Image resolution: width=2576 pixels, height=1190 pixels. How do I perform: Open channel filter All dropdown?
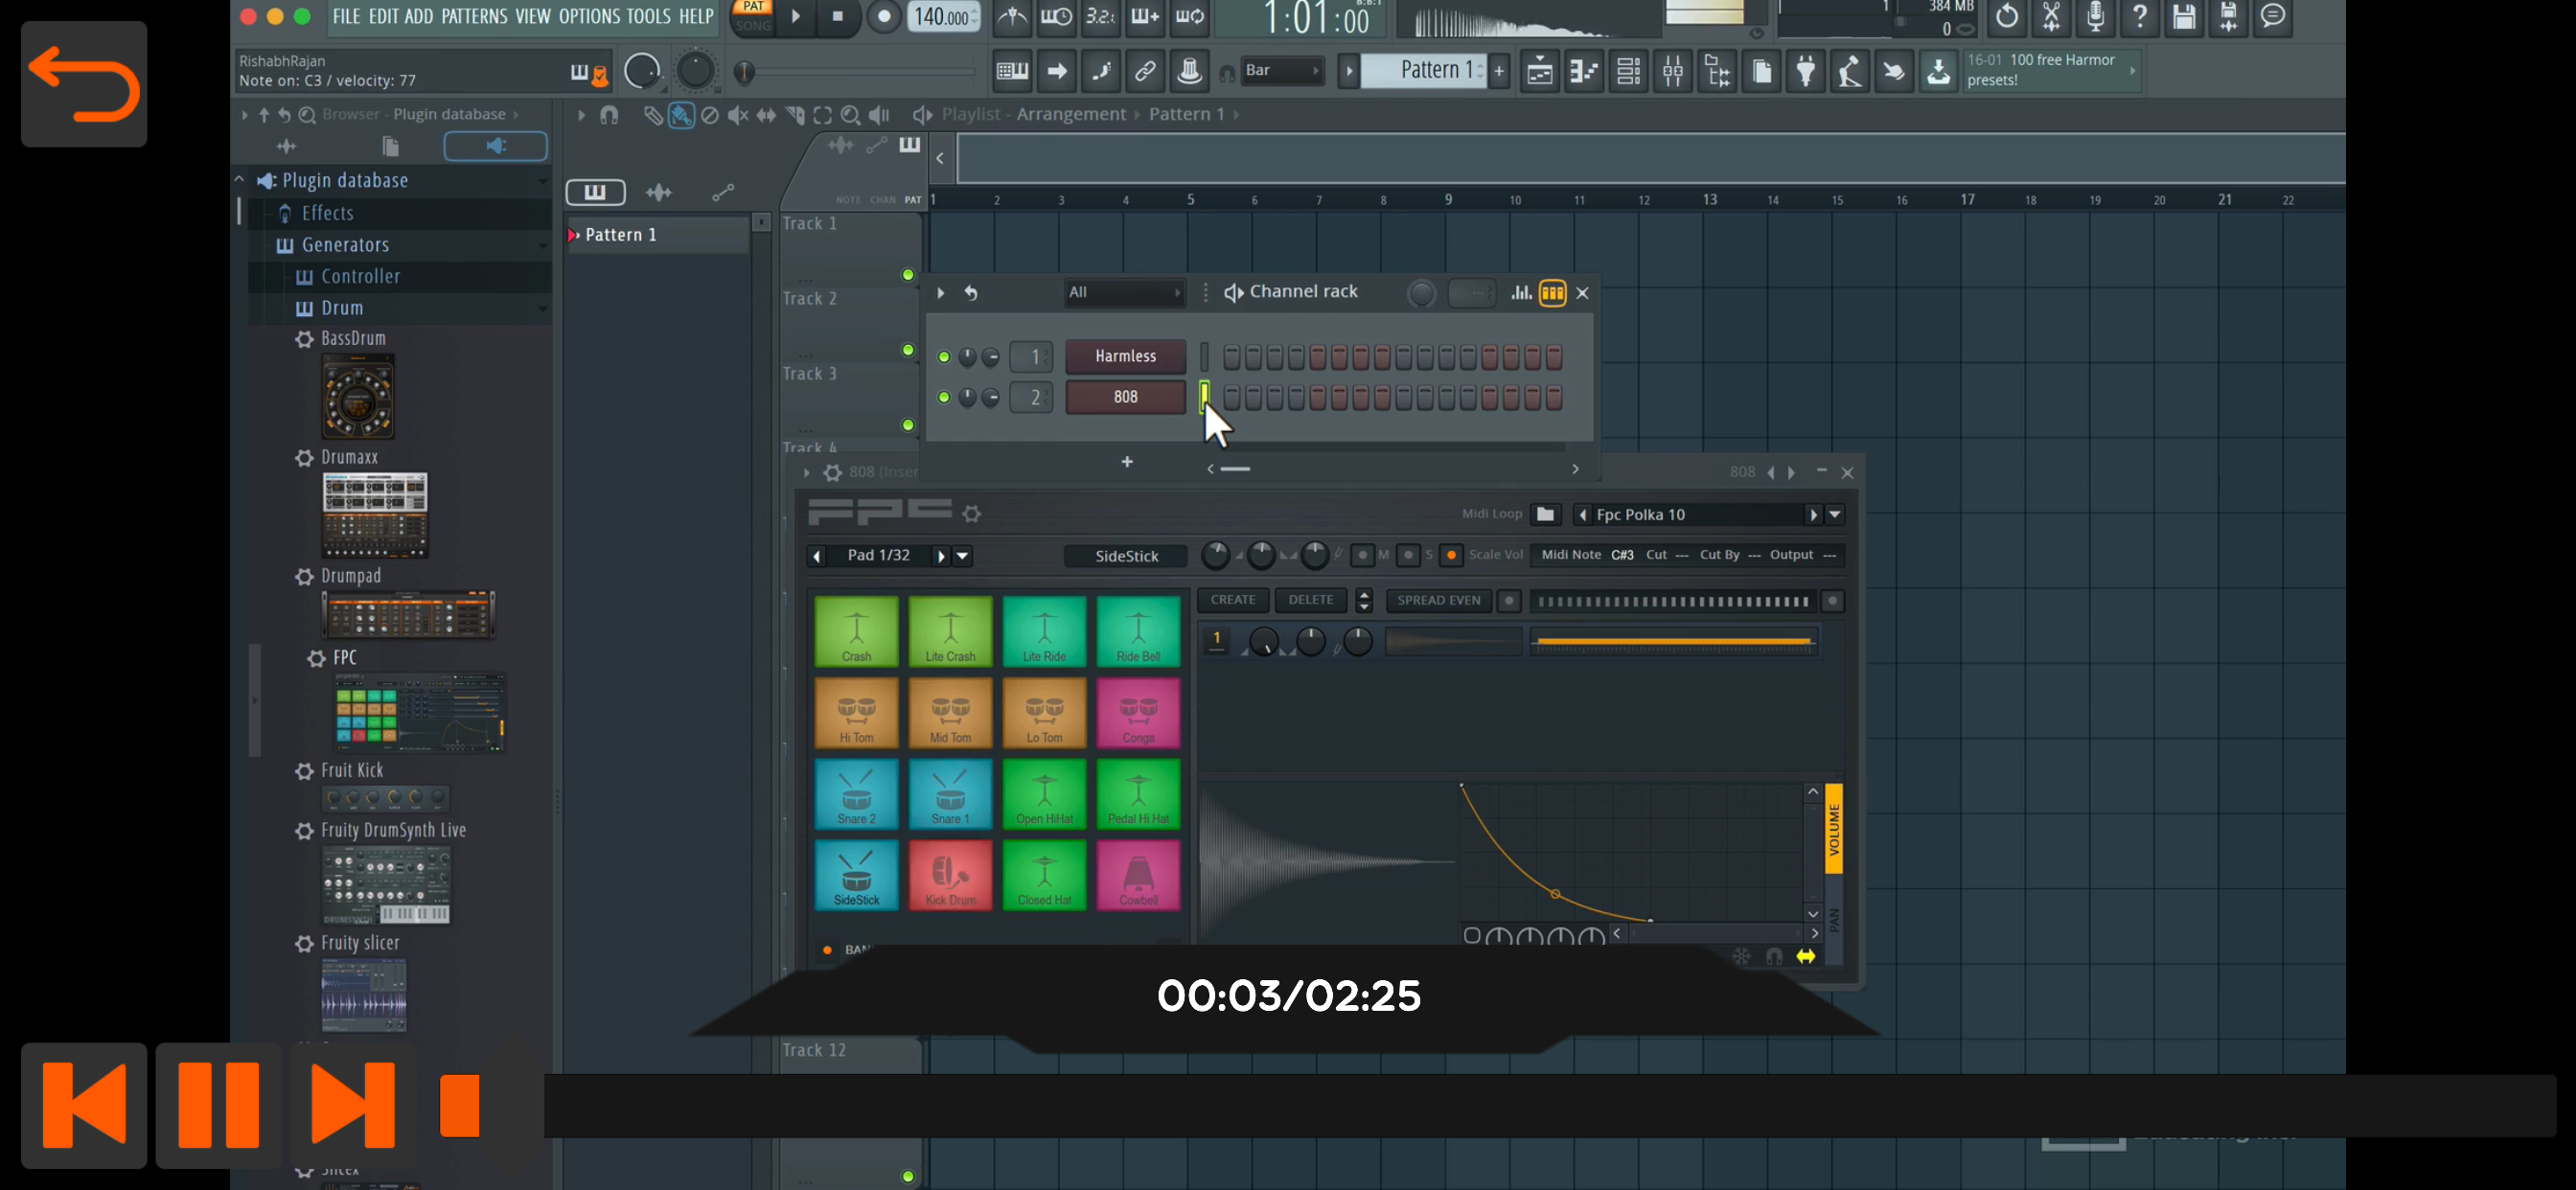(x=1124, y=293)
